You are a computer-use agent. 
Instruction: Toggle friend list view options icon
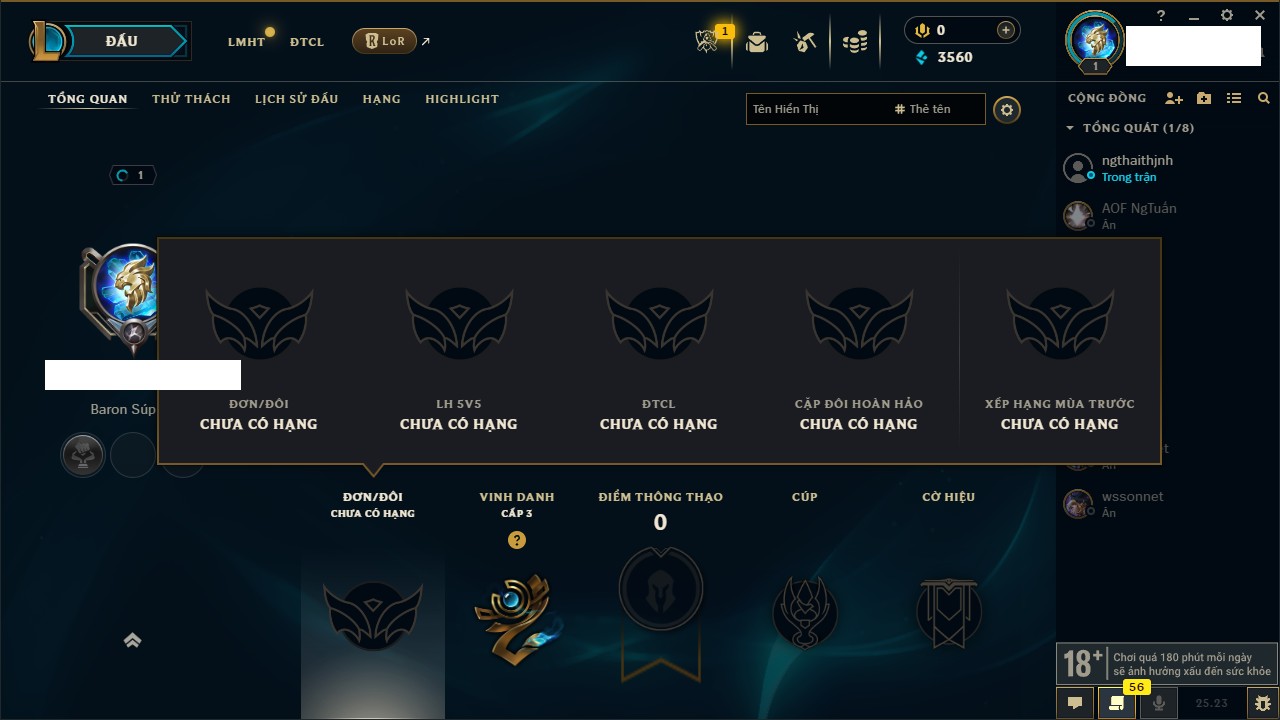(1234, 98)
